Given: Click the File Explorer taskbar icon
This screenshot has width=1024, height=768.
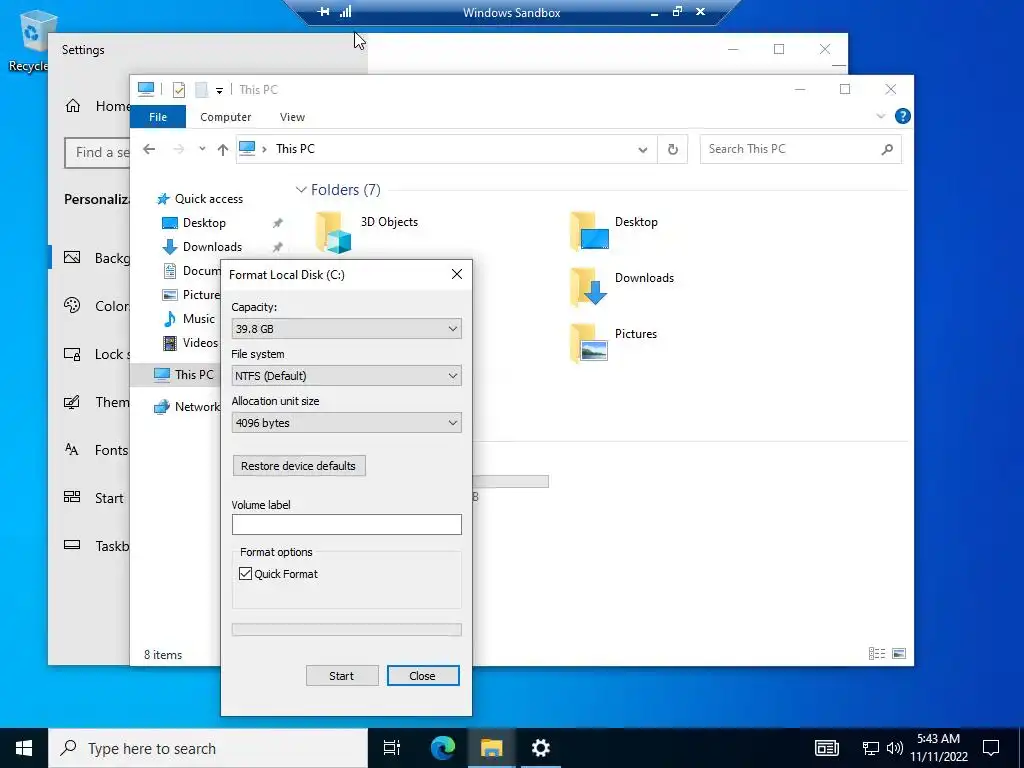Looking at the screenshot, I should coord(491,748).
